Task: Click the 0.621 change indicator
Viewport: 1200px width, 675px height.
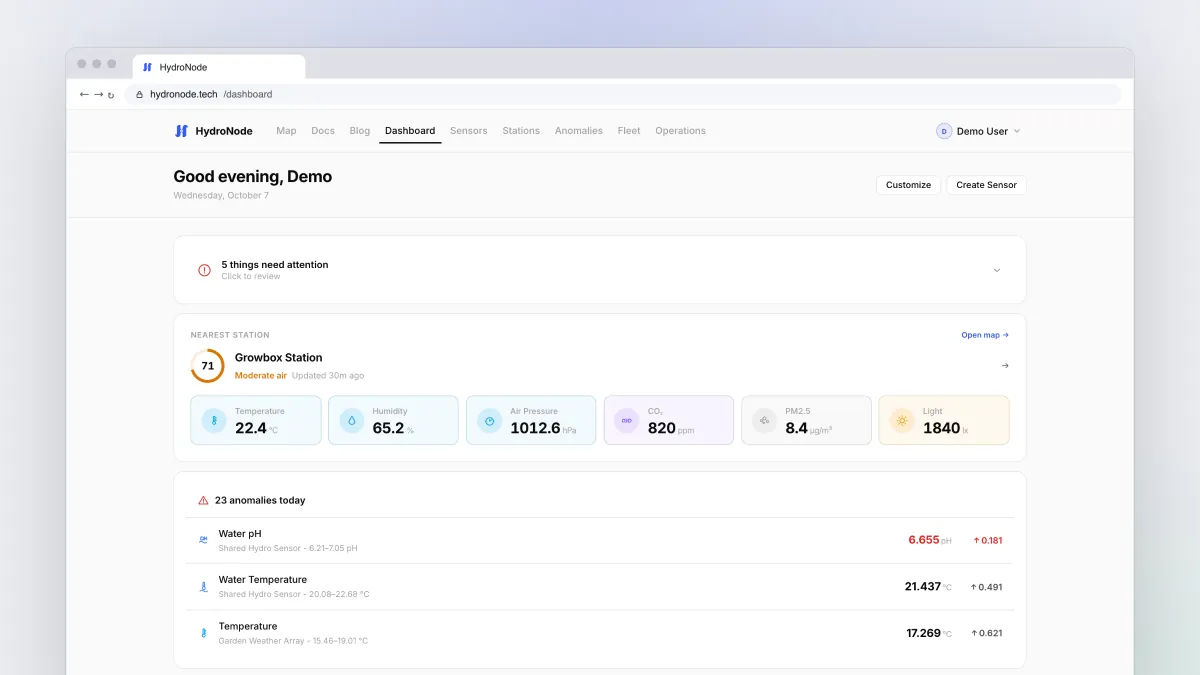Action: pyautogui.click(x=986, y=633)
